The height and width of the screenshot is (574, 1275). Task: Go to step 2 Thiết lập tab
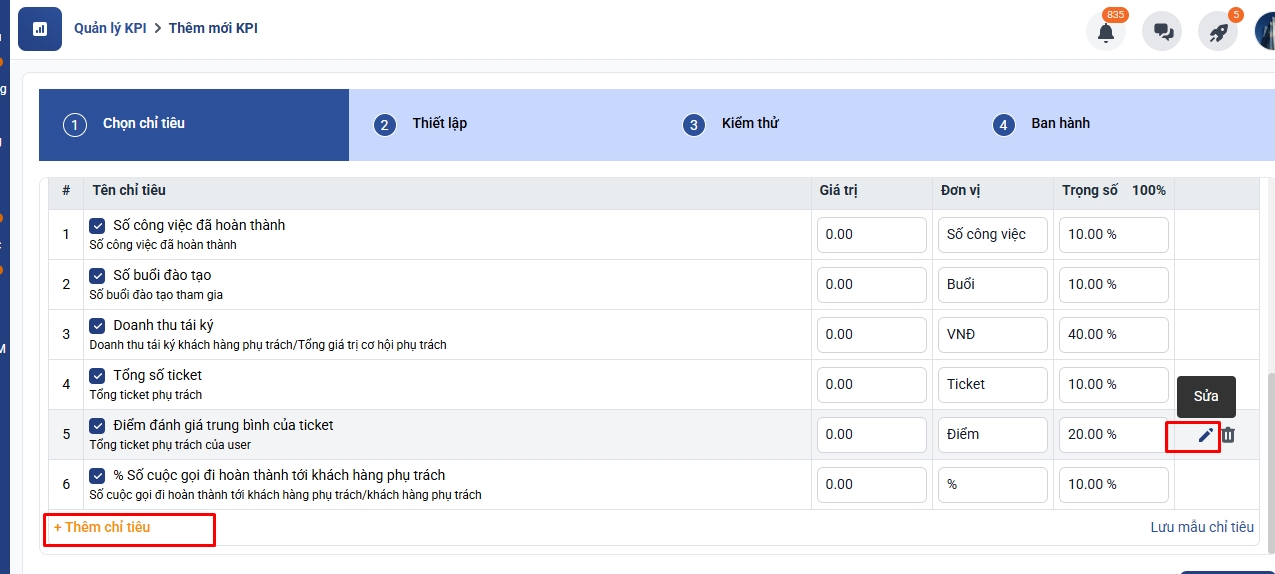[439, 124]
